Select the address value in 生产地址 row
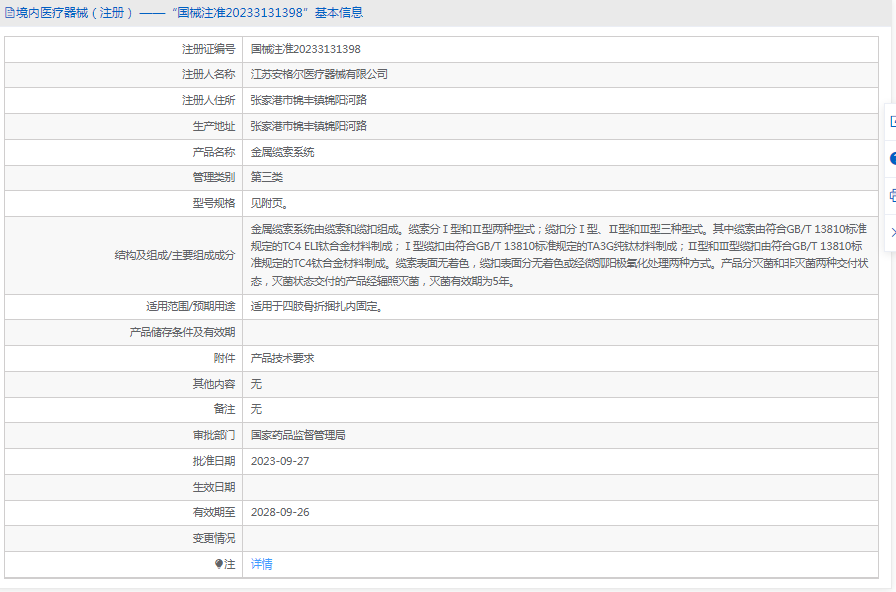Viewport: 896px width, 592px height. [x=309, y=126]
